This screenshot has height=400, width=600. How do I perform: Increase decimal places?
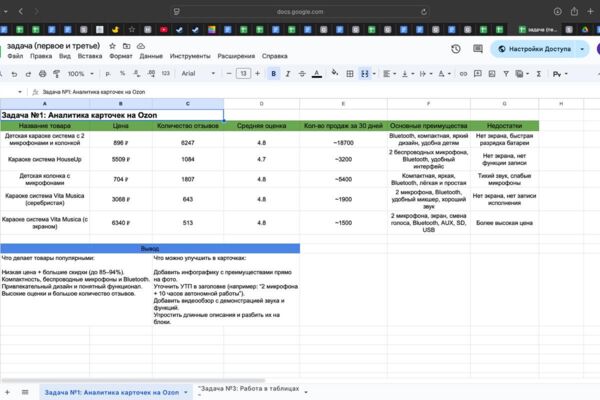[151, 73]
